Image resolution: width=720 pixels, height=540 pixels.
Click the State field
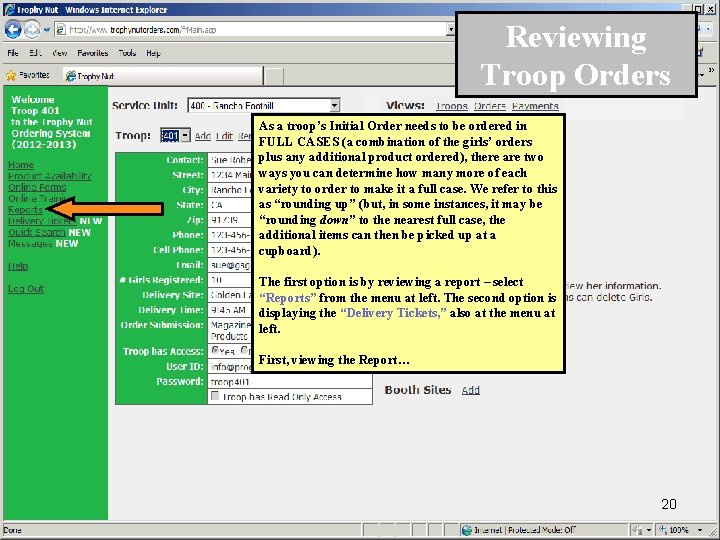(230, 205)
